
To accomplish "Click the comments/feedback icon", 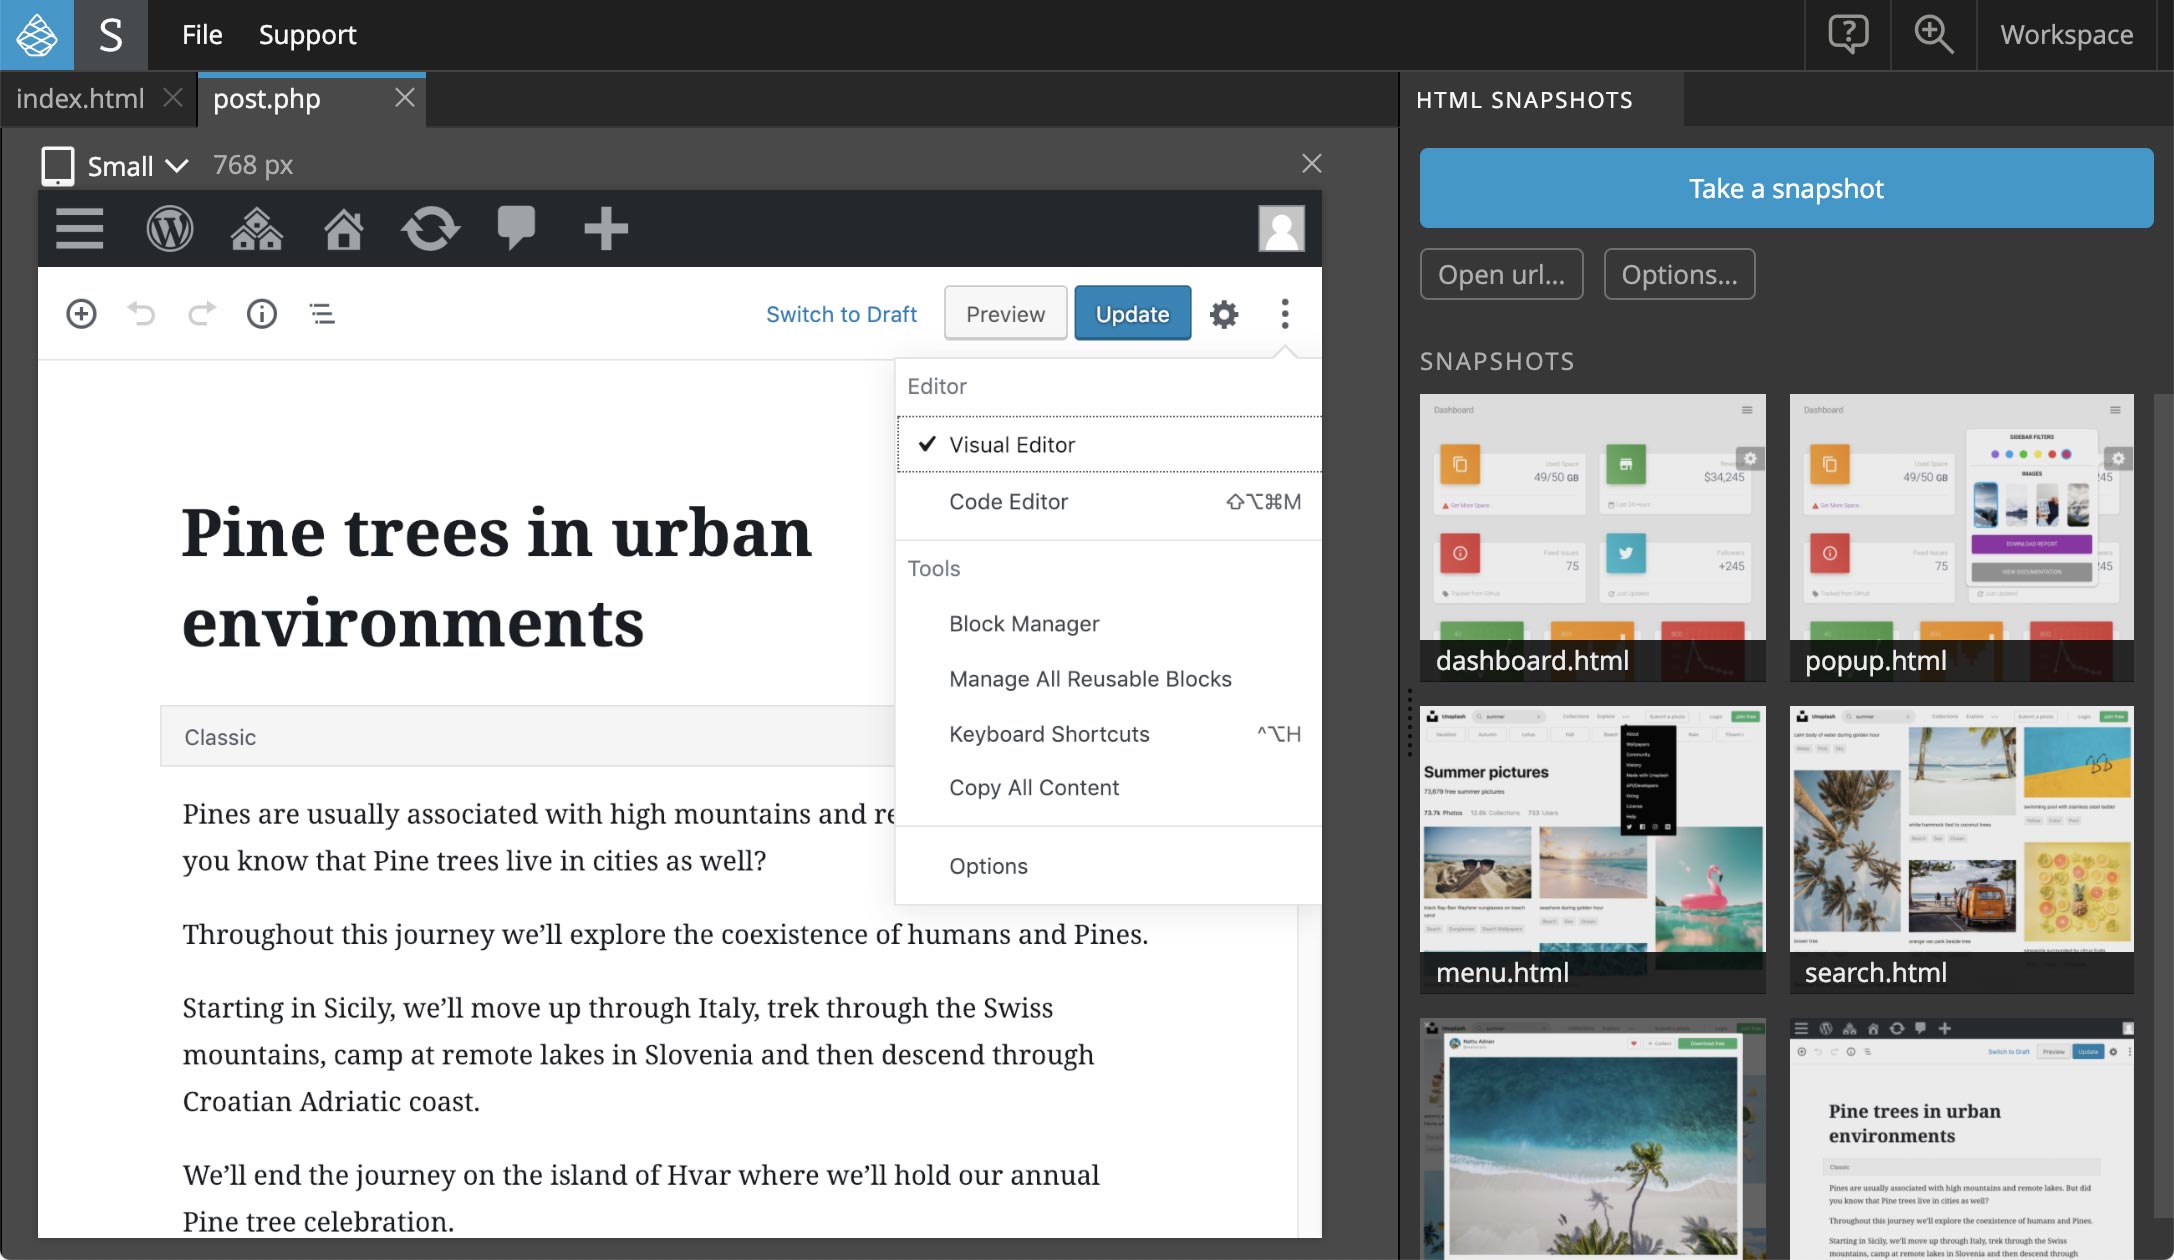I will coord(514,228).
